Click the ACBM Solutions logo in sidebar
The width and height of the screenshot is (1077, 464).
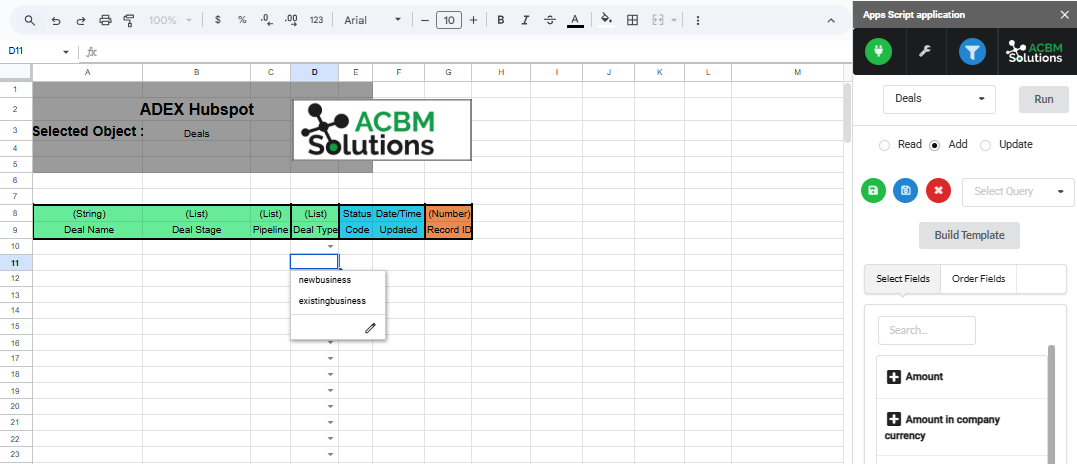click(x=1034, y=51)
